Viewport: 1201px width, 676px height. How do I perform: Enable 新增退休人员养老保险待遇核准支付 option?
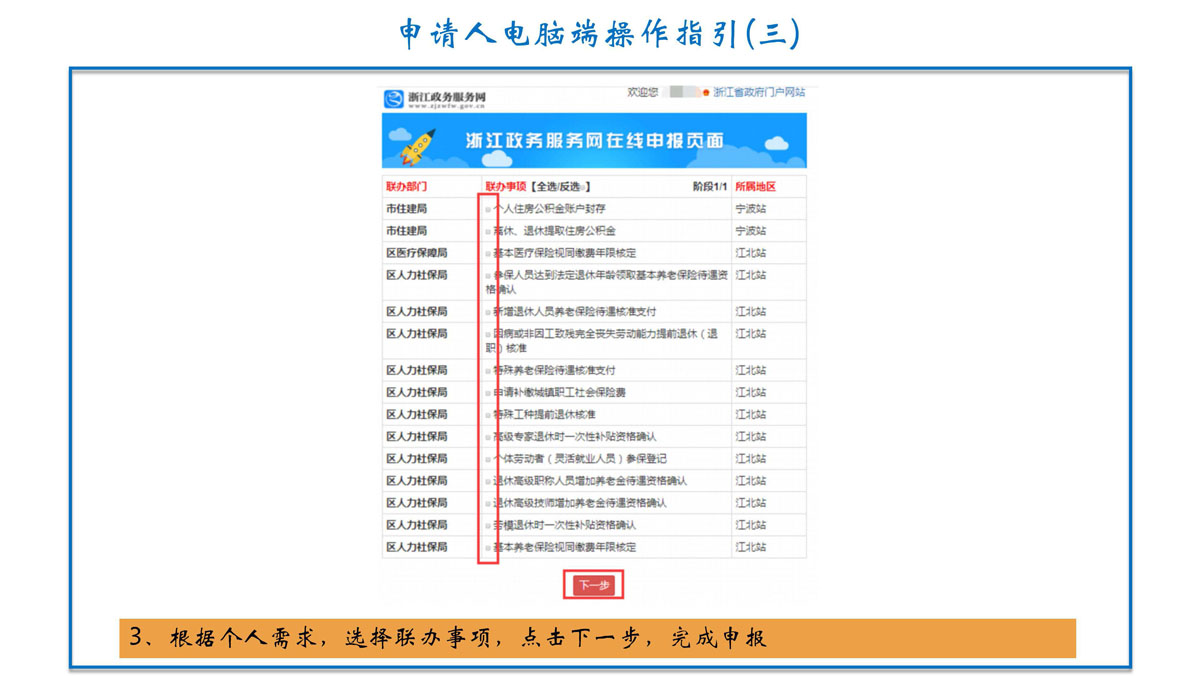489,313
